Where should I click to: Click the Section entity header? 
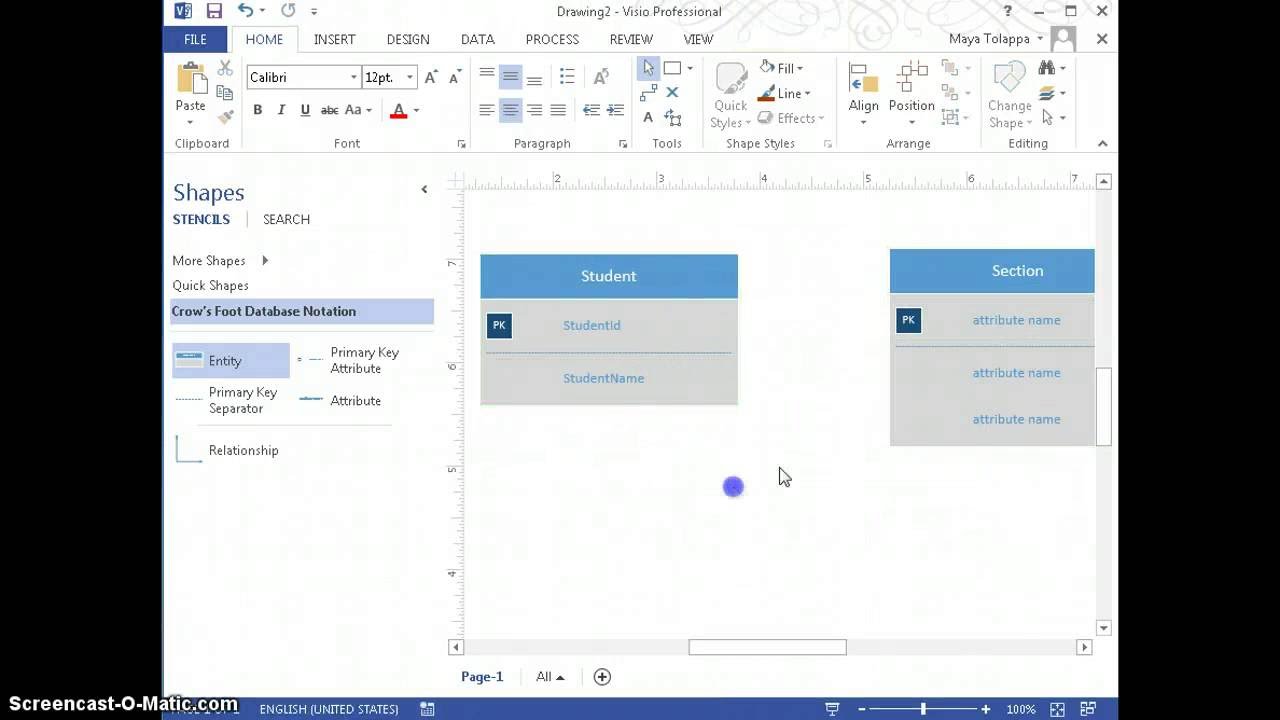[992, 271]
